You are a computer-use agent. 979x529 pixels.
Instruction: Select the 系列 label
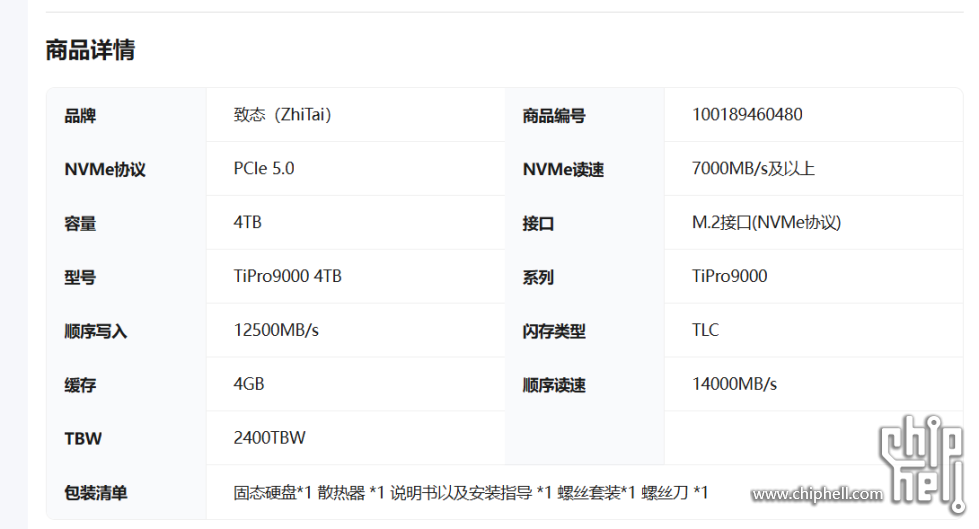click(538, 277)
